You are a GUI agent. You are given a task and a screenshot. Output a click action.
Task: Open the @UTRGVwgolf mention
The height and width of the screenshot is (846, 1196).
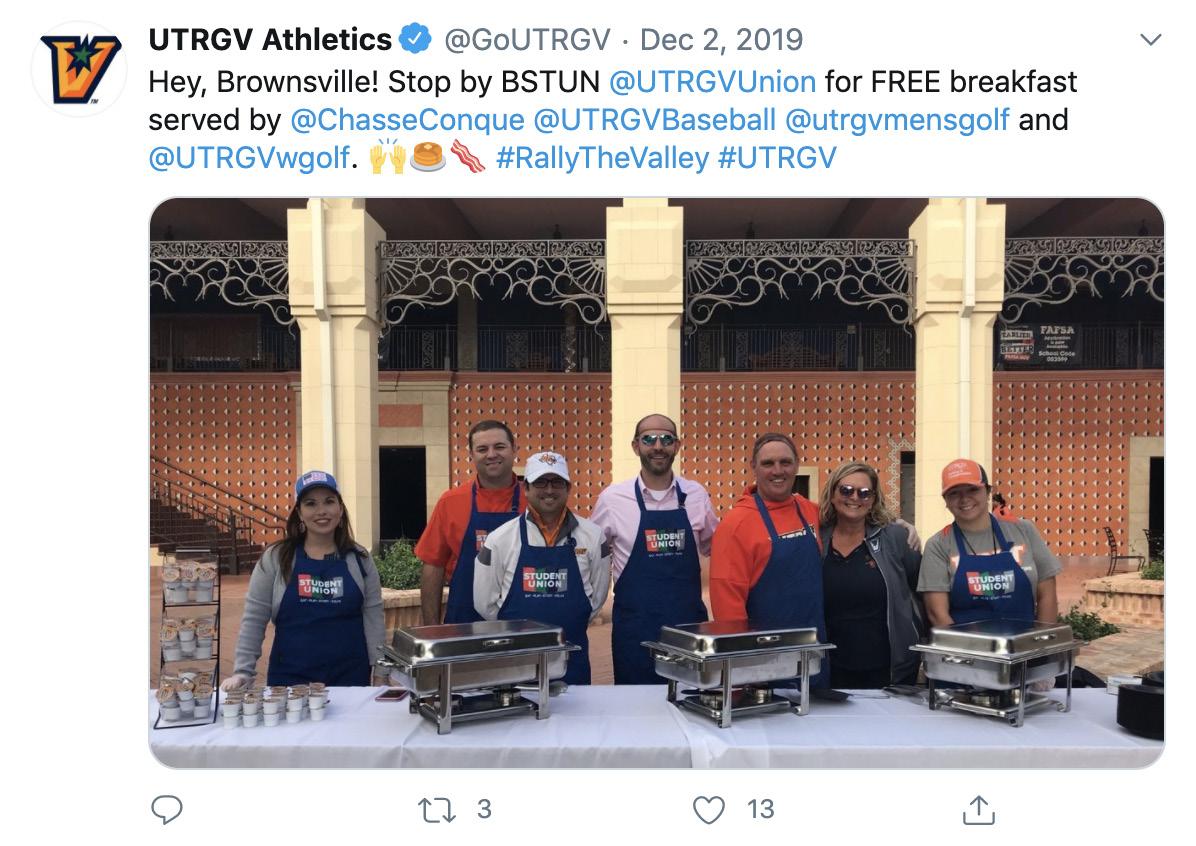[249, 158]
